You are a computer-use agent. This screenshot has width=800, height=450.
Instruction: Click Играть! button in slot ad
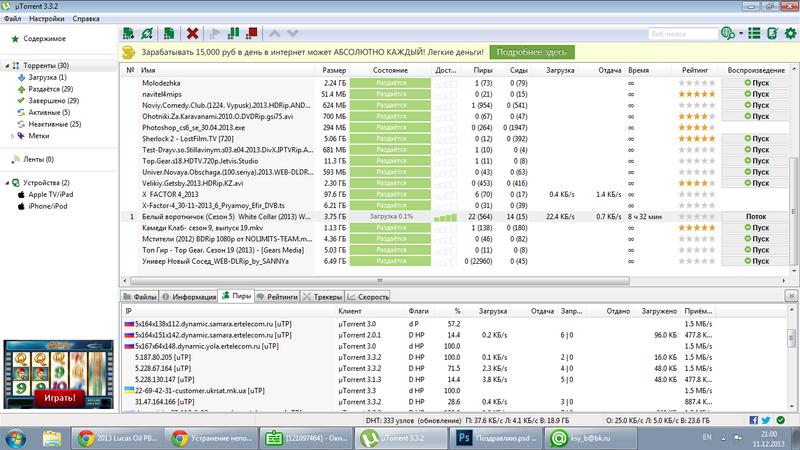tap(59, 398)
